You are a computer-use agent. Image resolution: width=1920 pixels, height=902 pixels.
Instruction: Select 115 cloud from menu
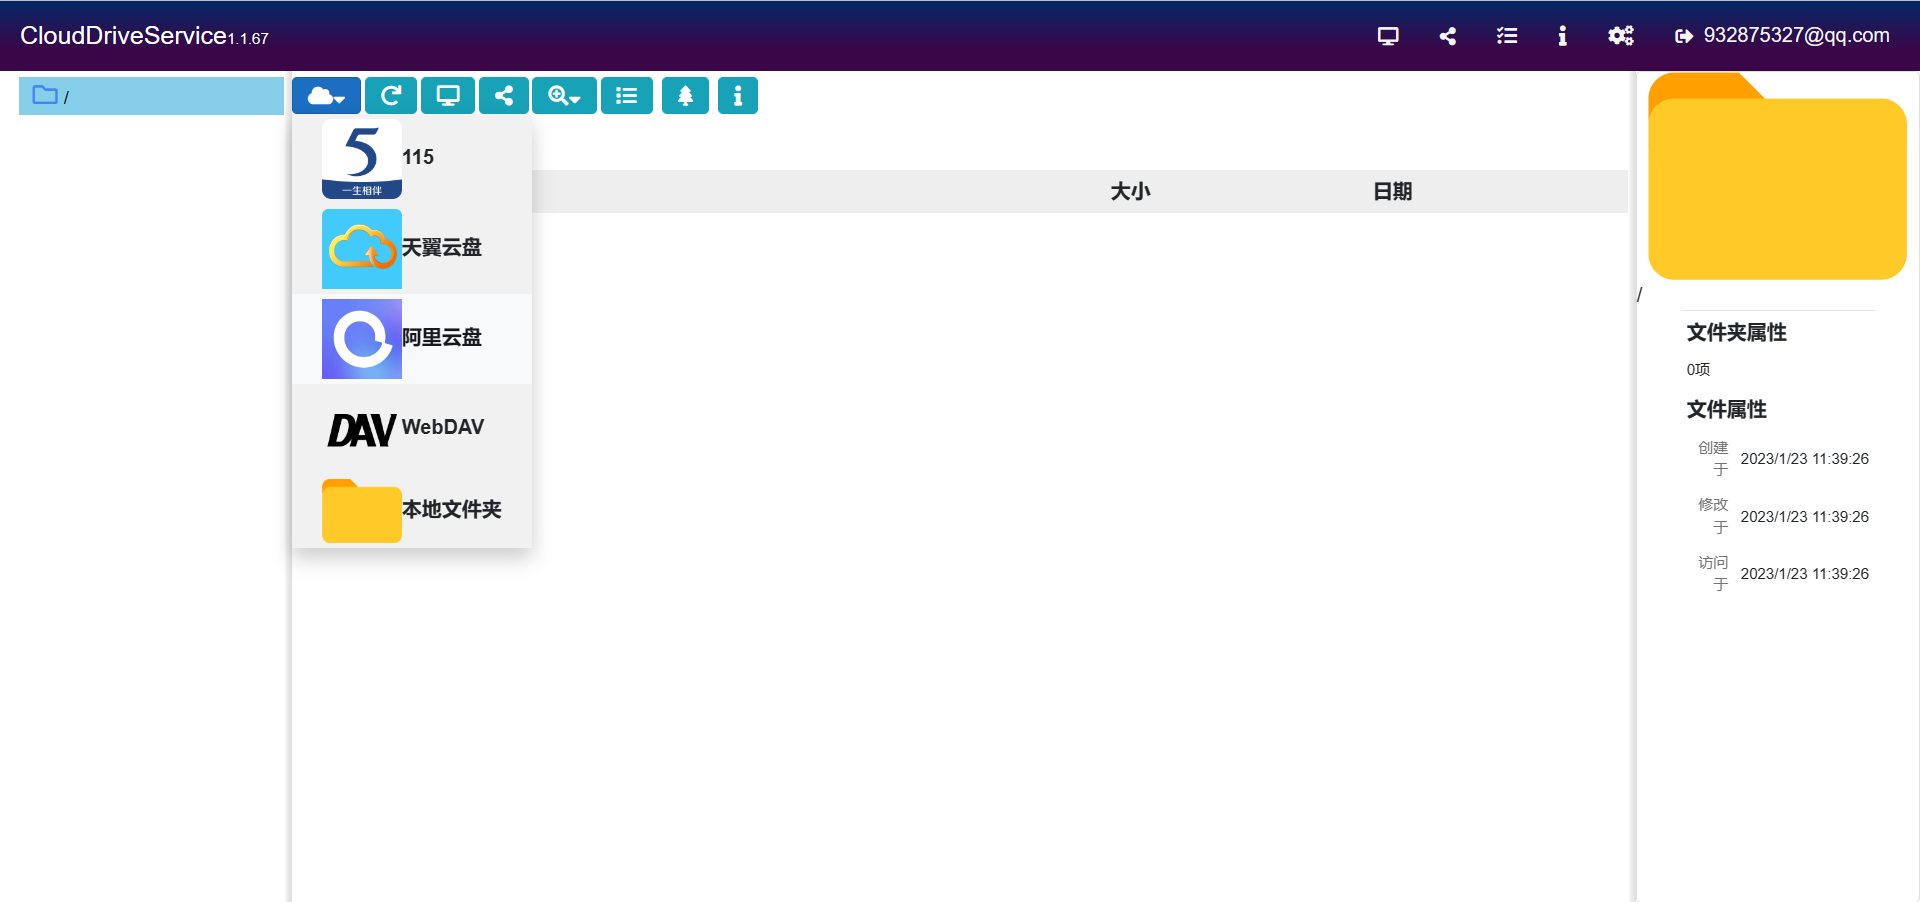[412, 159]
